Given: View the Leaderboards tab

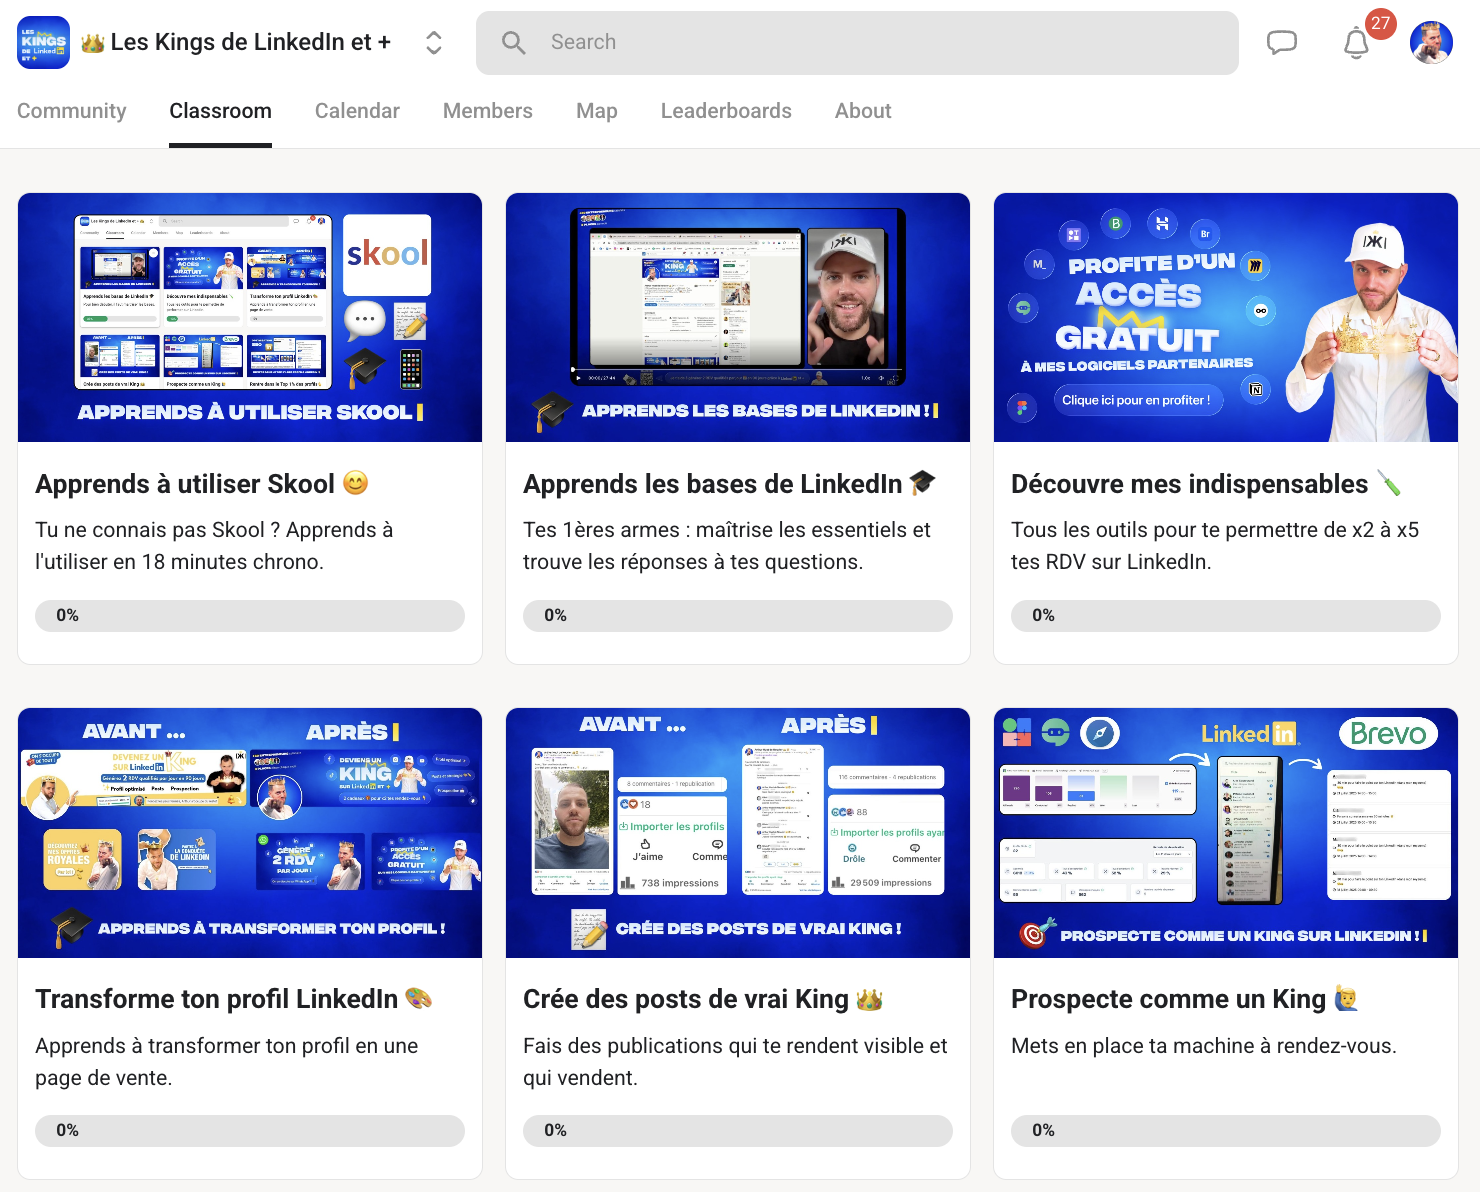Looking at the screenshot, I should [726, 111].
